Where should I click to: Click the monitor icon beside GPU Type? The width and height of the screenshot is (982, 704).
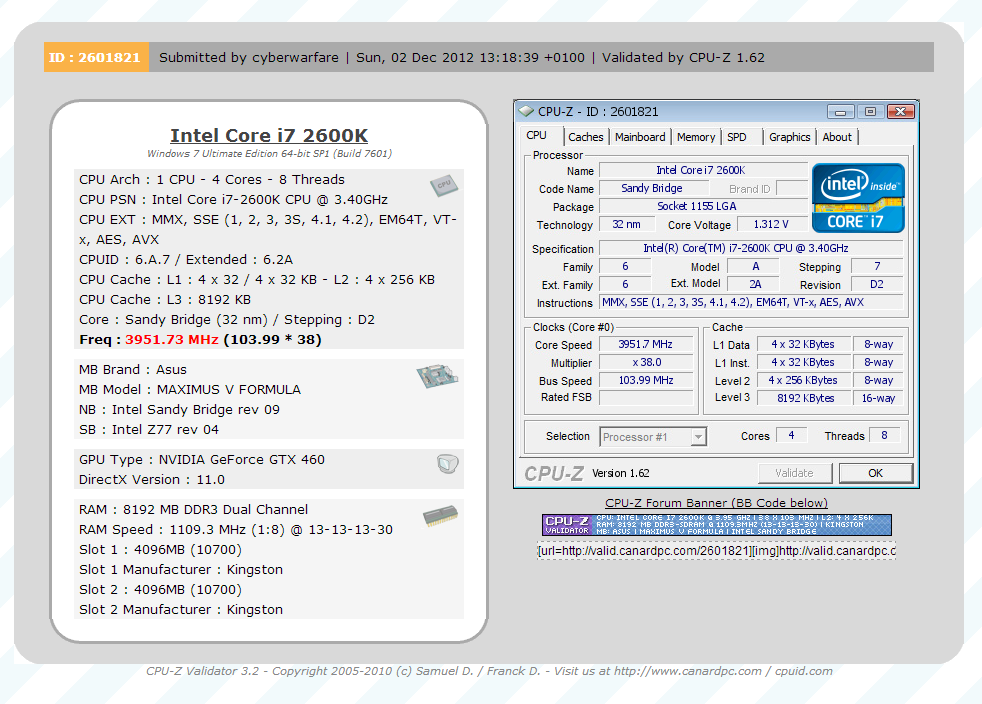pyautogui.click(x=448, y=463)
